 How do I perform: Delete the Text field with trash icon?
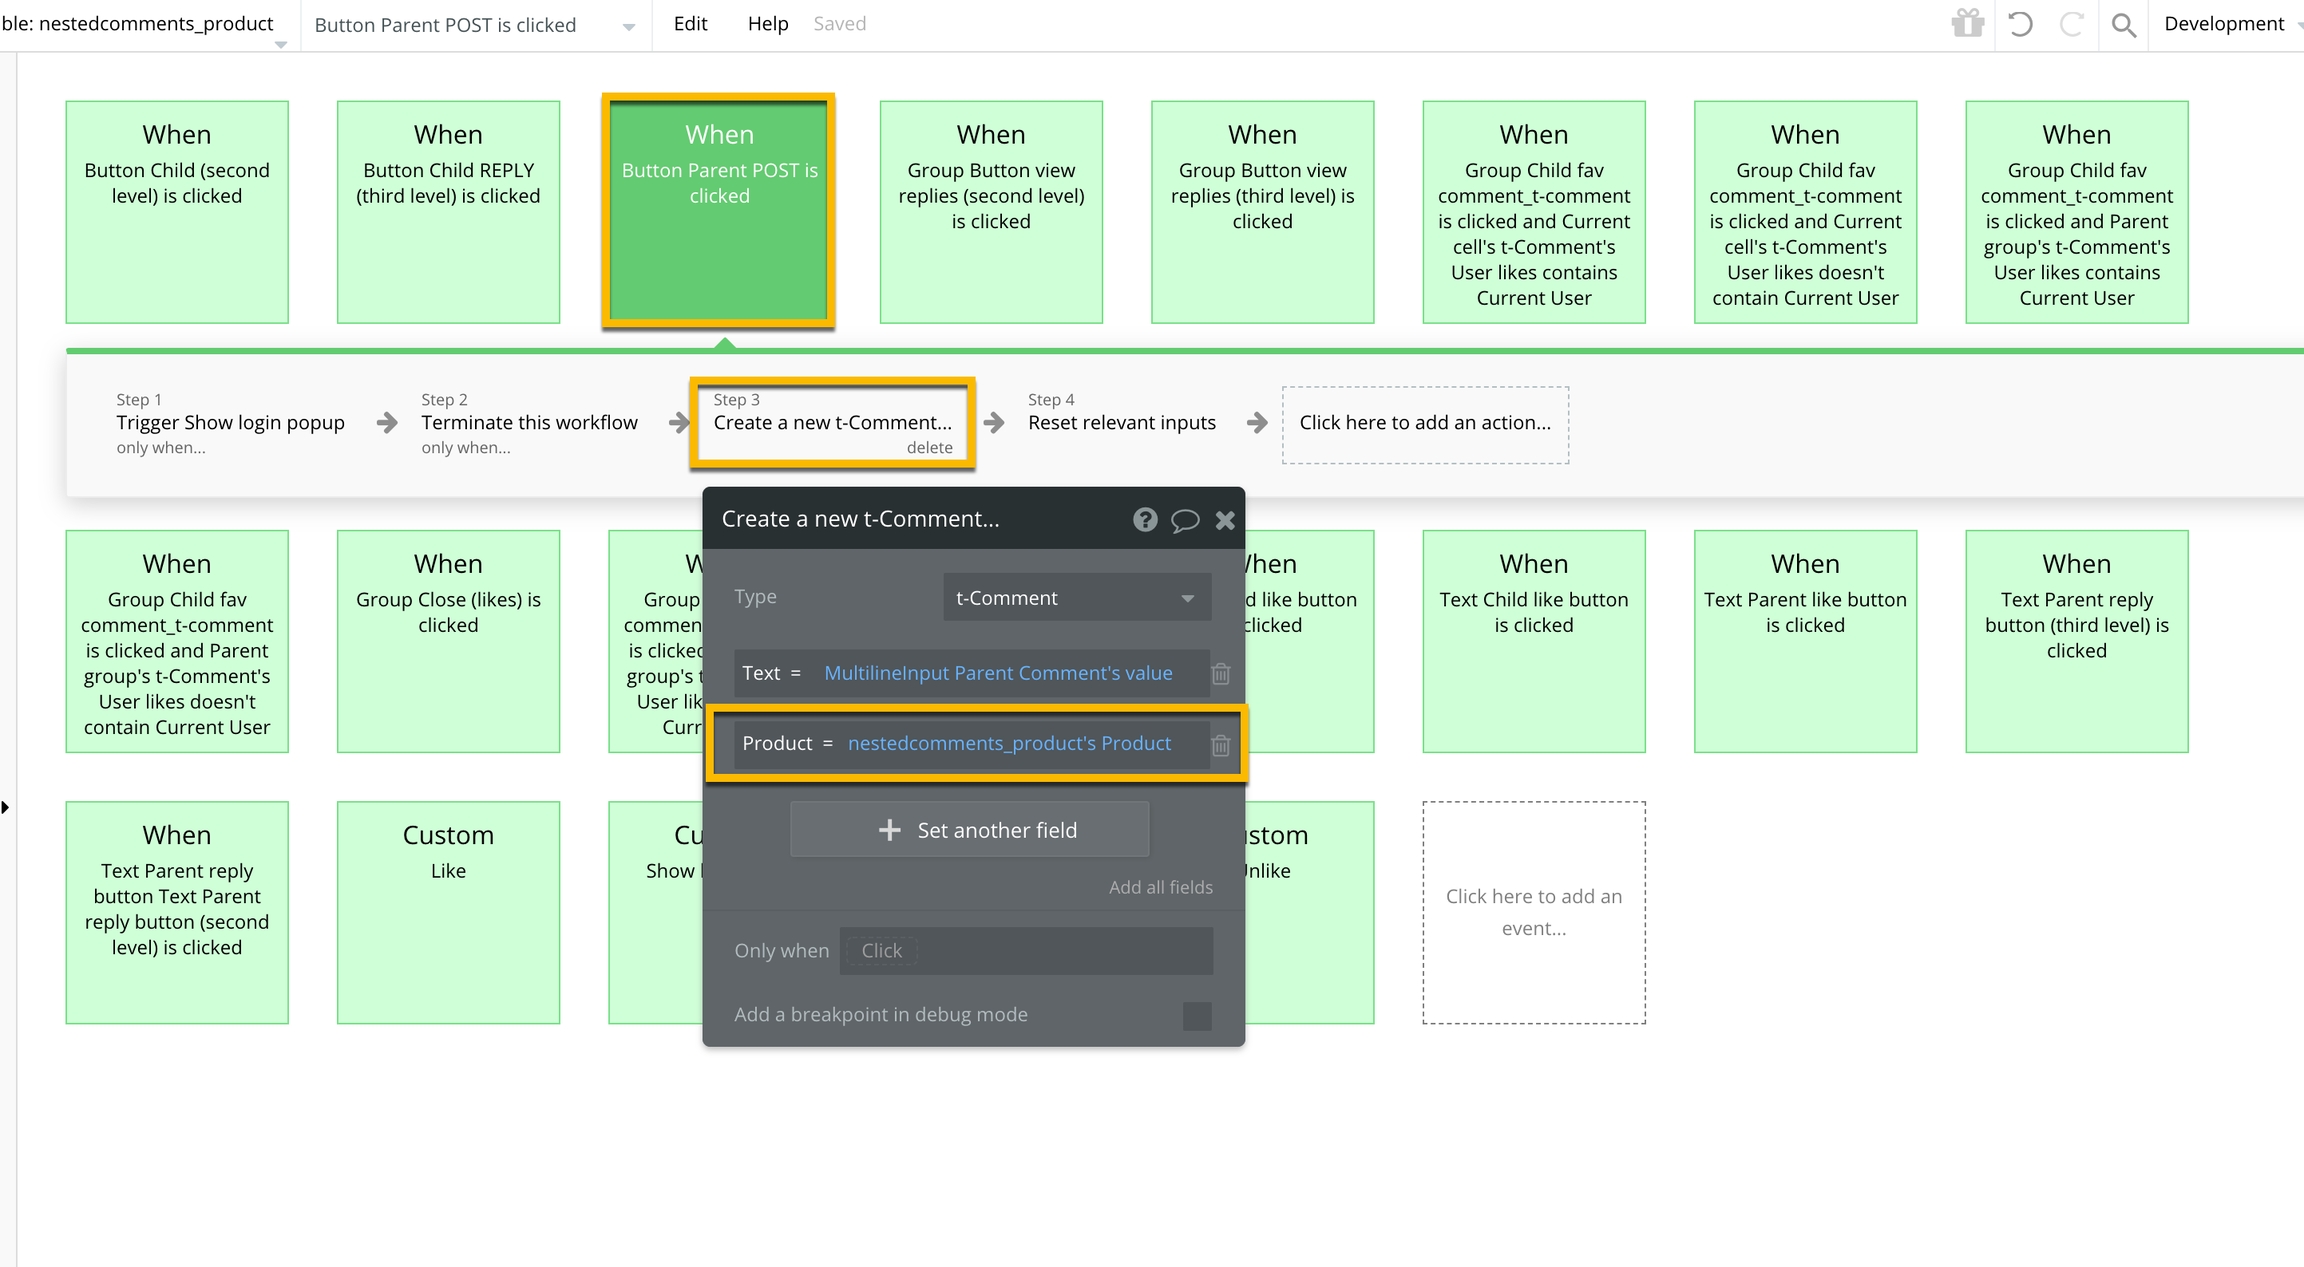coord(1220,674)
